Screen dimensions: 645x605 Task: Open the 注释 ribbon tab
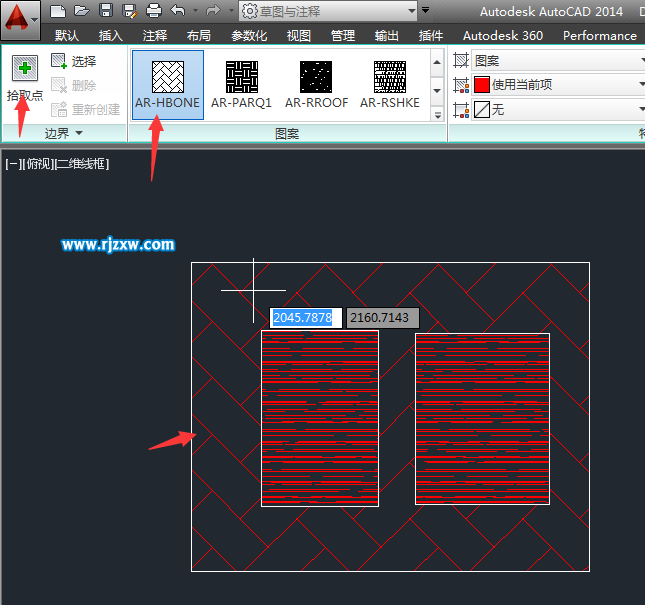pyautogui.click(x=155, y=35)
